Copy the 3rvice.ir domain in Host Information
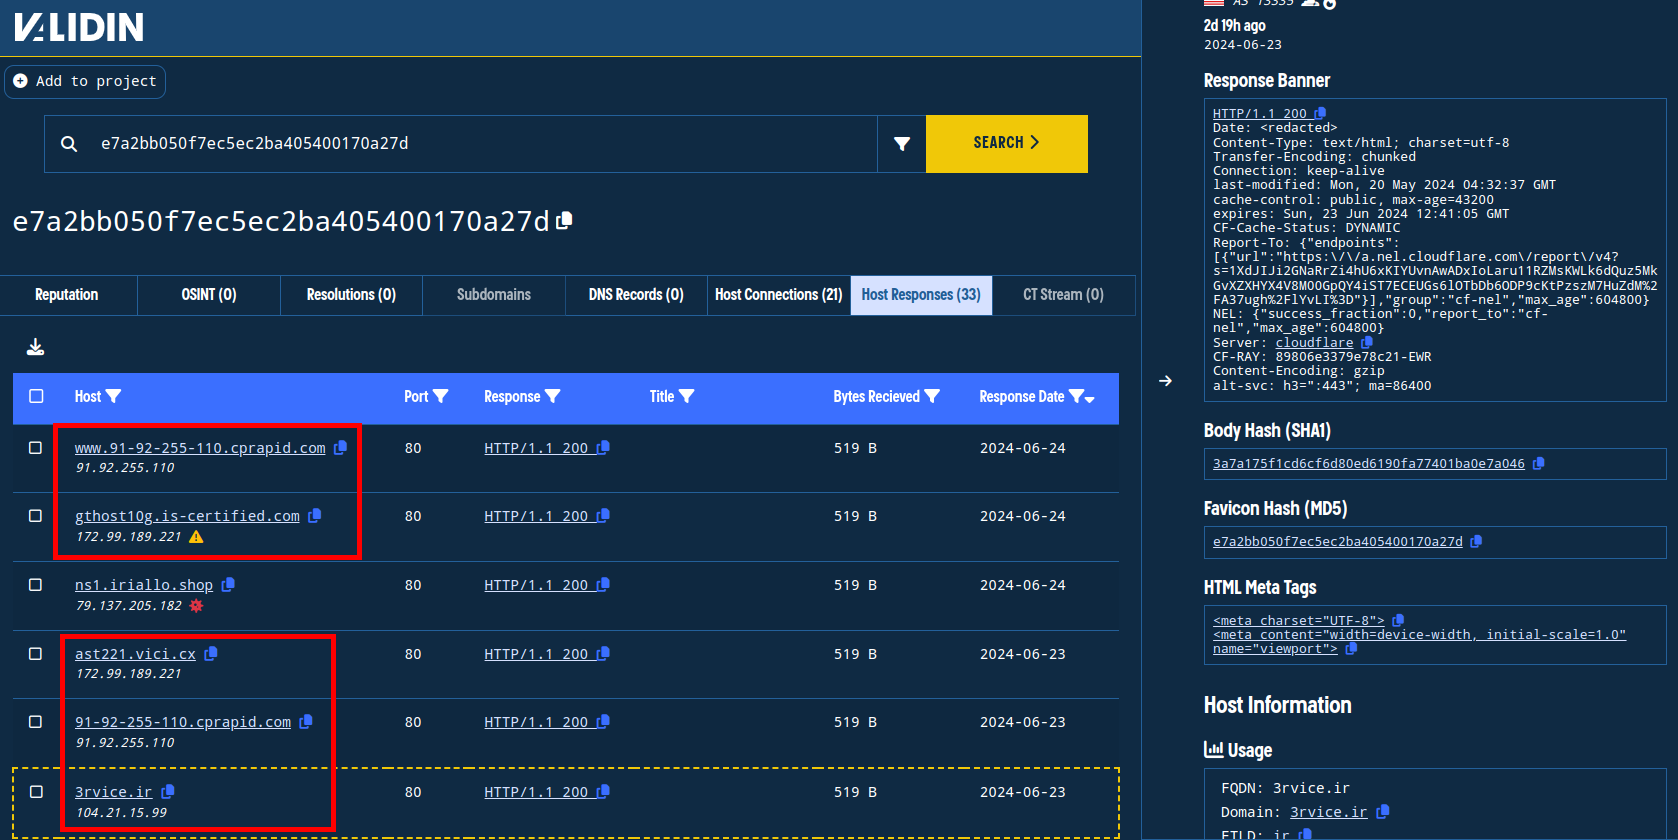Viewport: 1678px width, 840px height. click(1383, 812)
